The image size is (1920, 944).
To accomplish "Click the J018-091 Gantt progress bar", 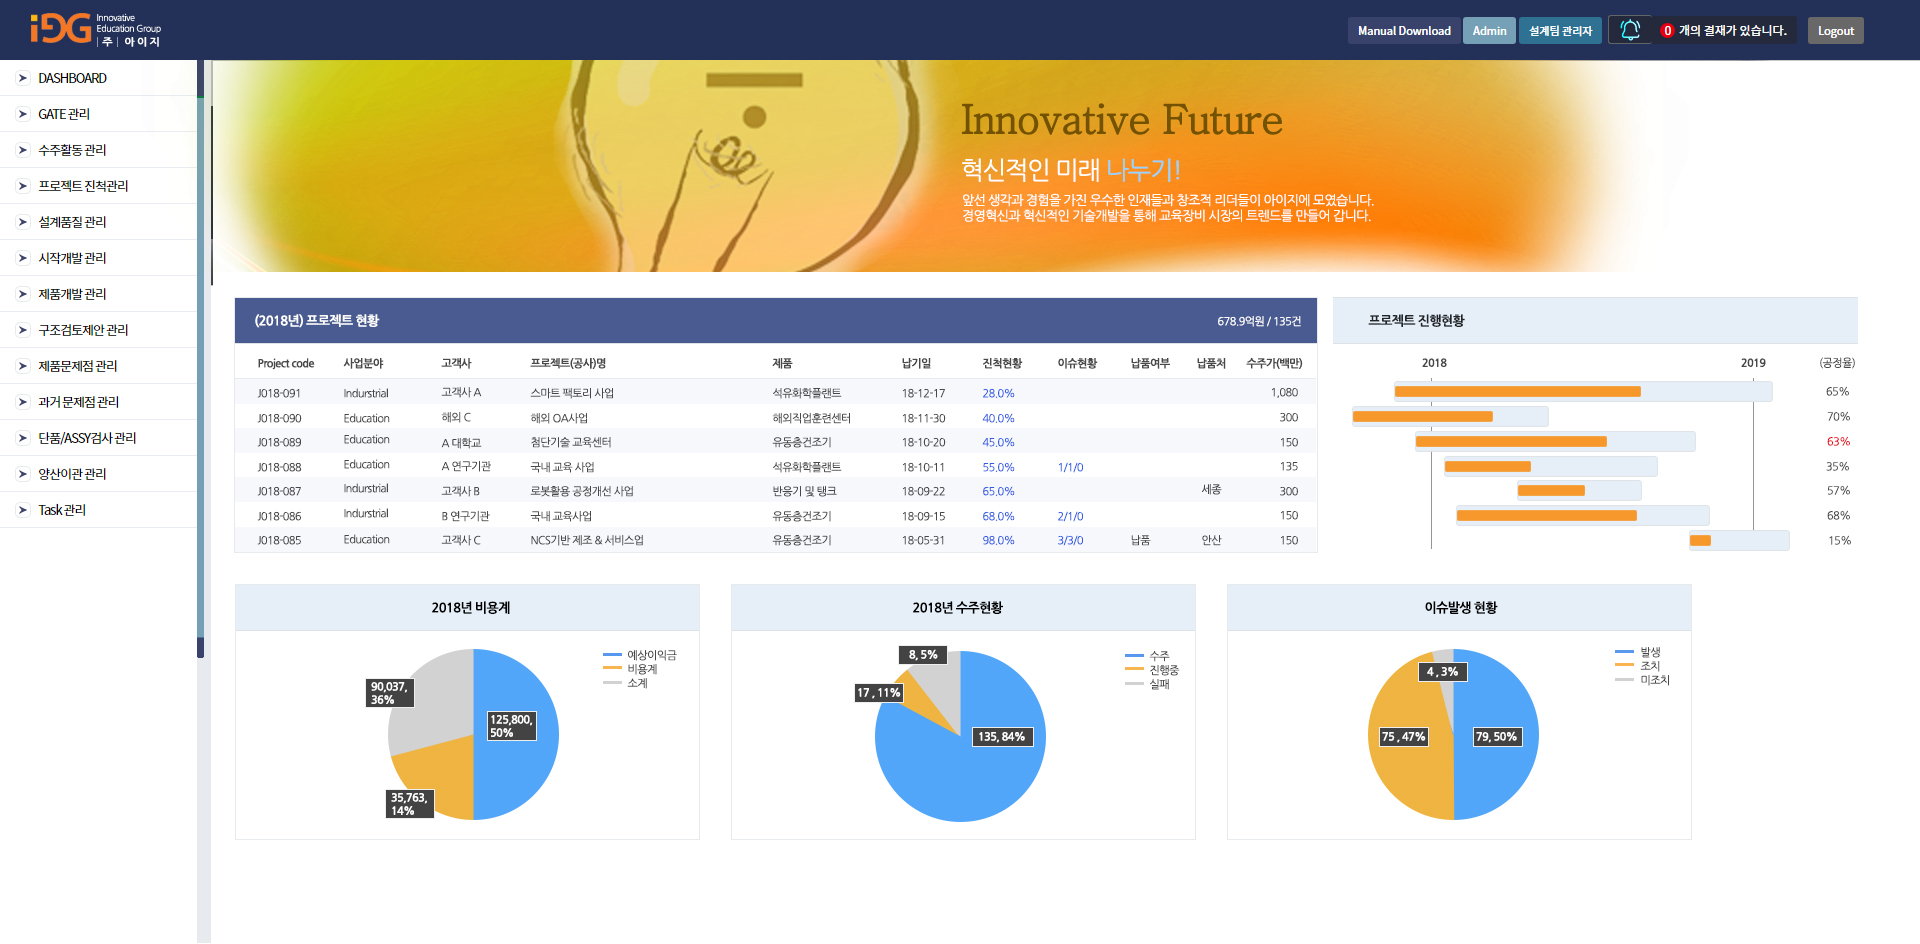I will [1517, 392].
